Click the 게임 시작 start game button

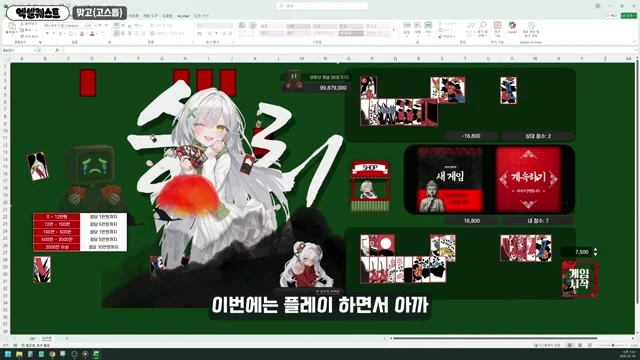click(580, 279)
